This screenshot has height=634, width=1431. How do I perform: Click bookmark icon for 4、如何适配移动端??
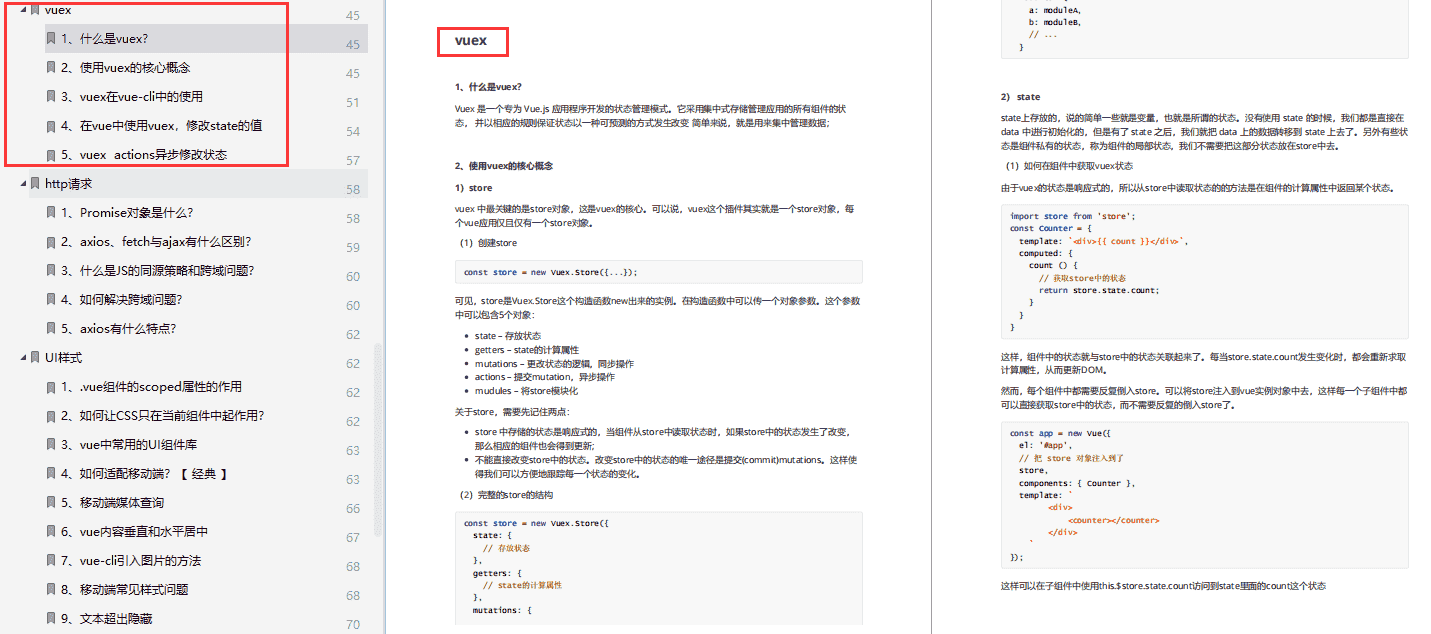tap(51, 474)
